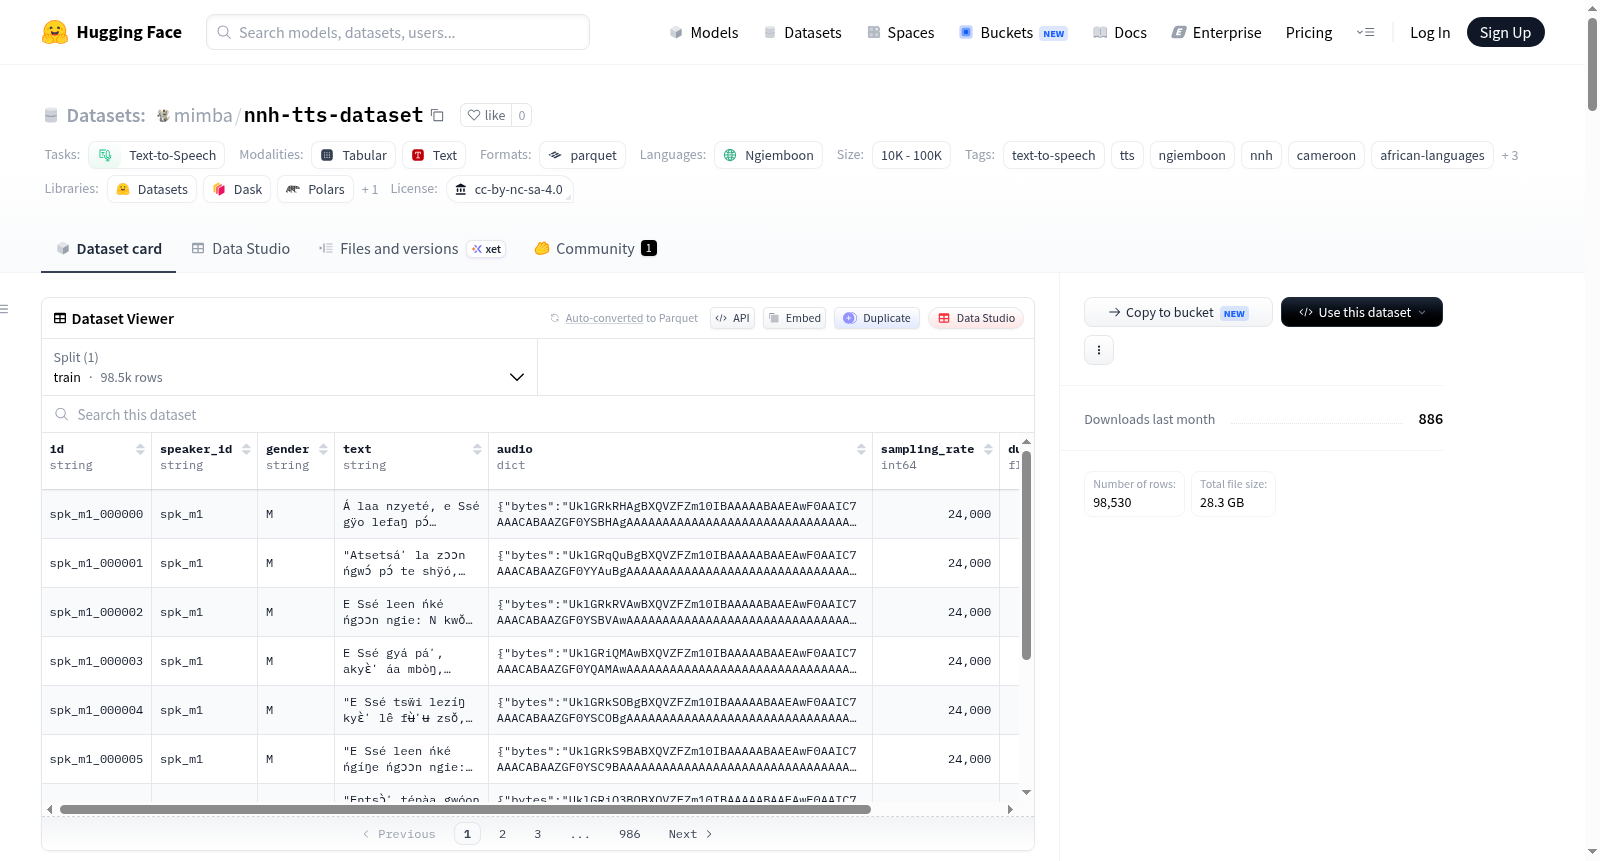Select the Text modality tag
This screenshot has height=861, width=1600.
434,155
